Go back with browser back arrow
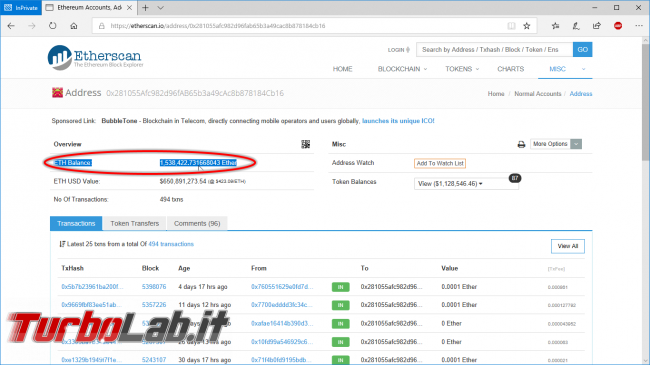650x365 pixels. (11, 26)
